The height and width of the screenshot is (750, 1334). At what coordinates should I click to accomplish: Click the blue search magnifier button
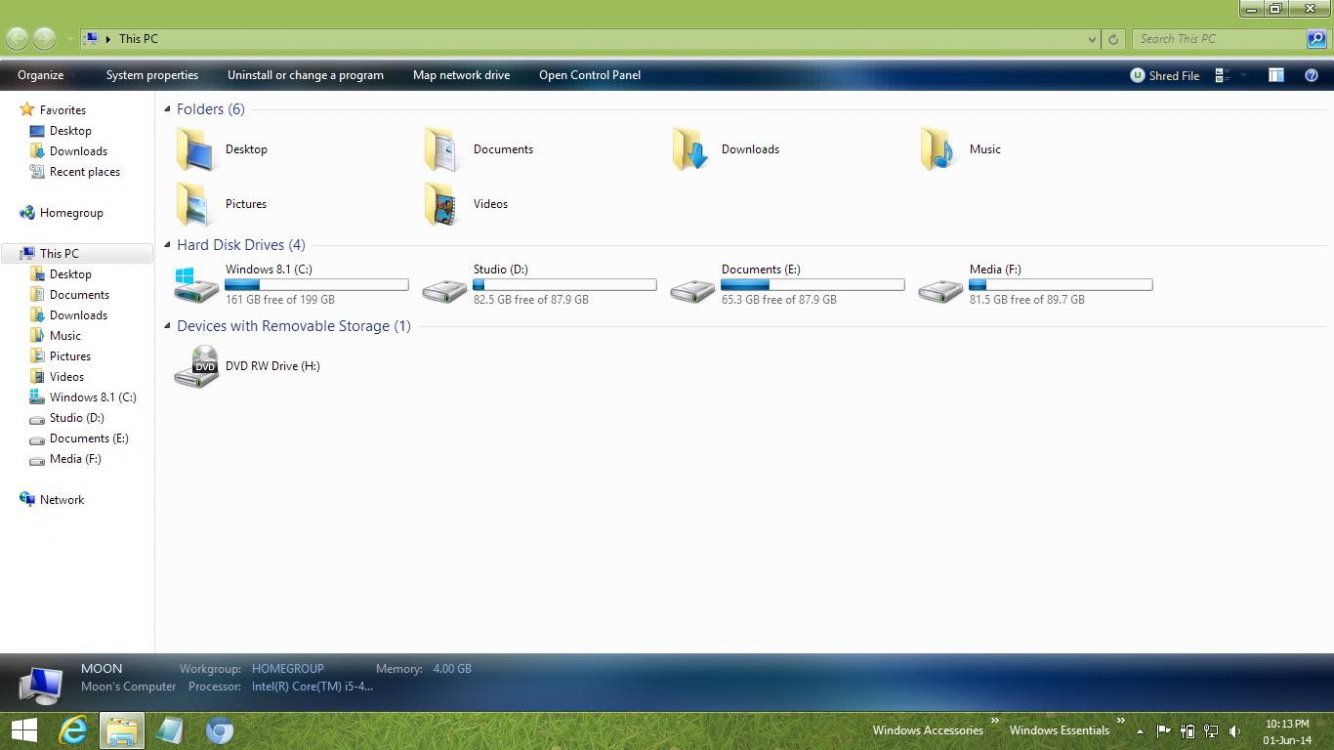pyautogui.click(x=1316, y=39)
